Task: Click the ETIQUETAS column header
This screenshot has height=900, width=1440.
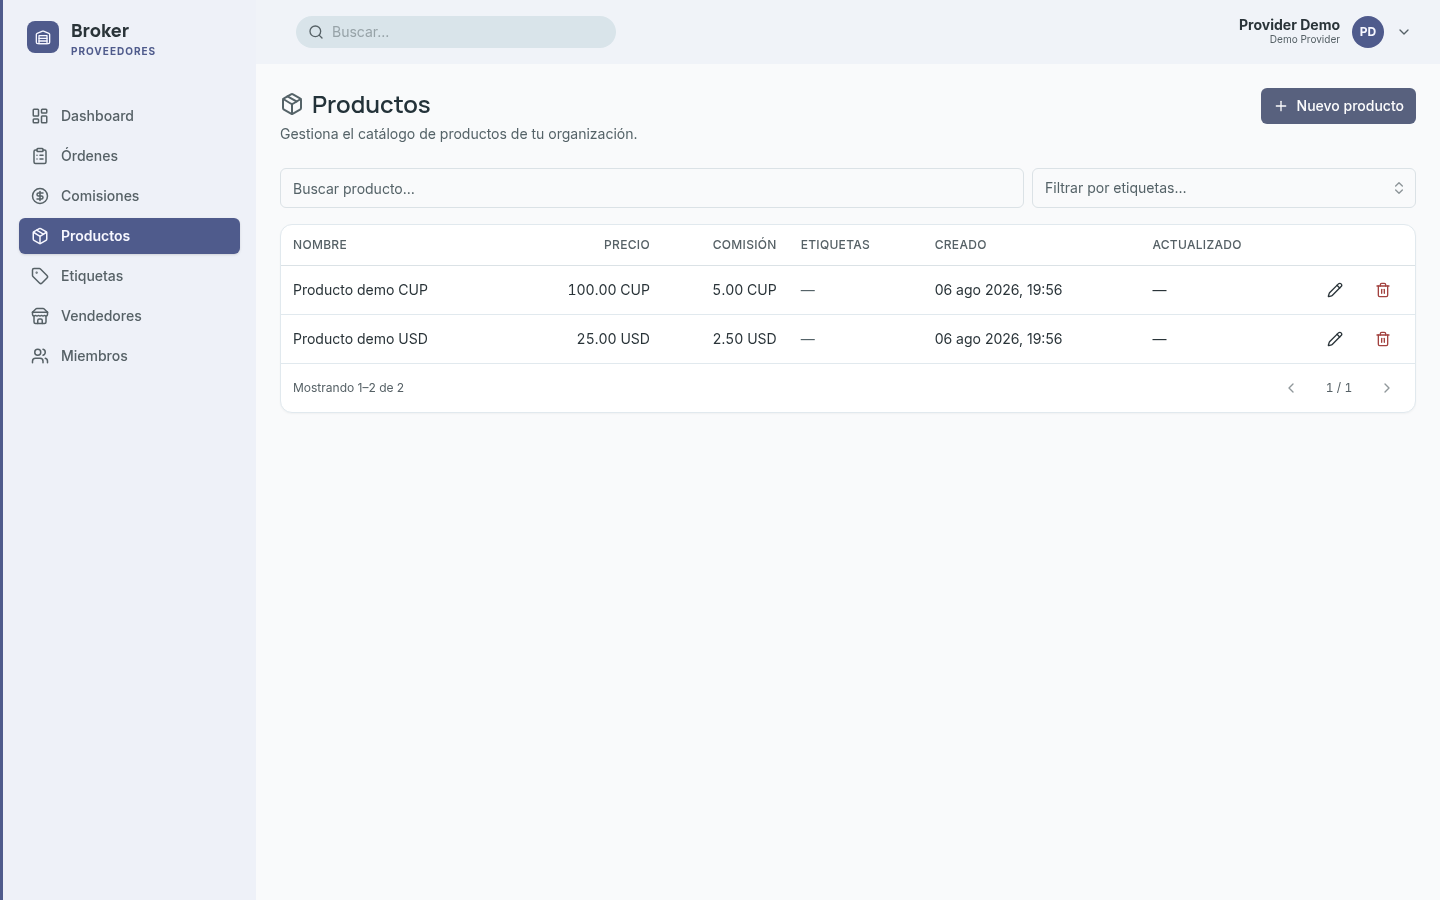Action: [835, 245]
